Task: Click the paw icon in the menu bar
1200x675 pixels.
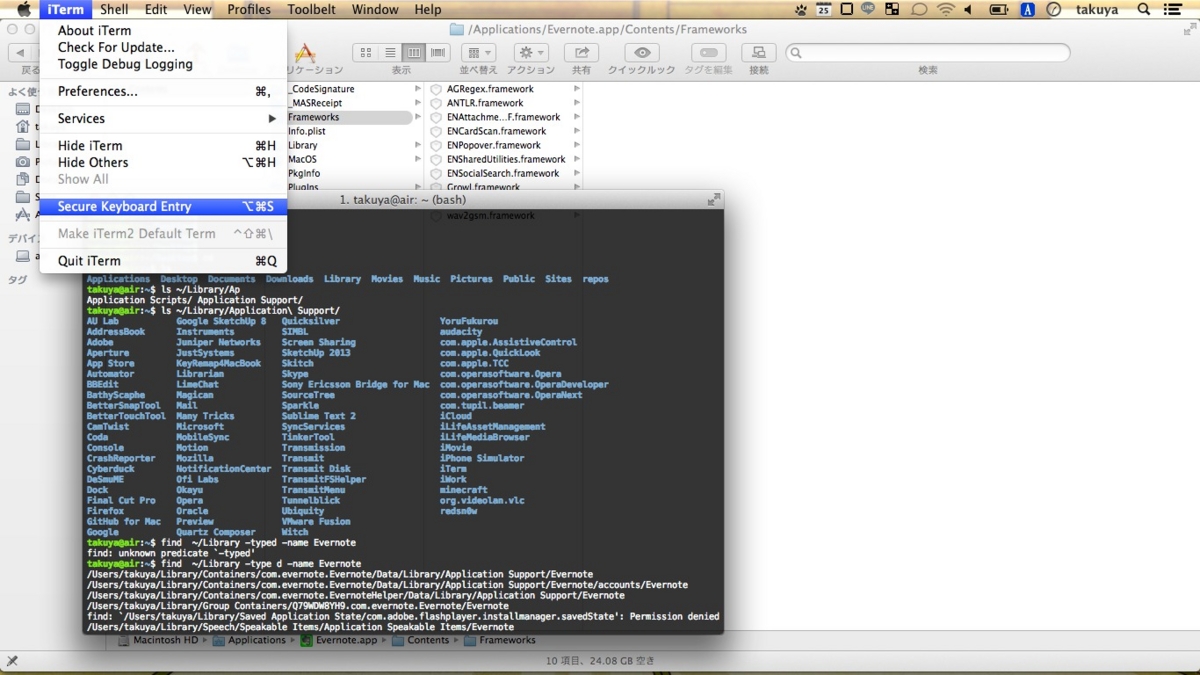Action: click(802, 9)
